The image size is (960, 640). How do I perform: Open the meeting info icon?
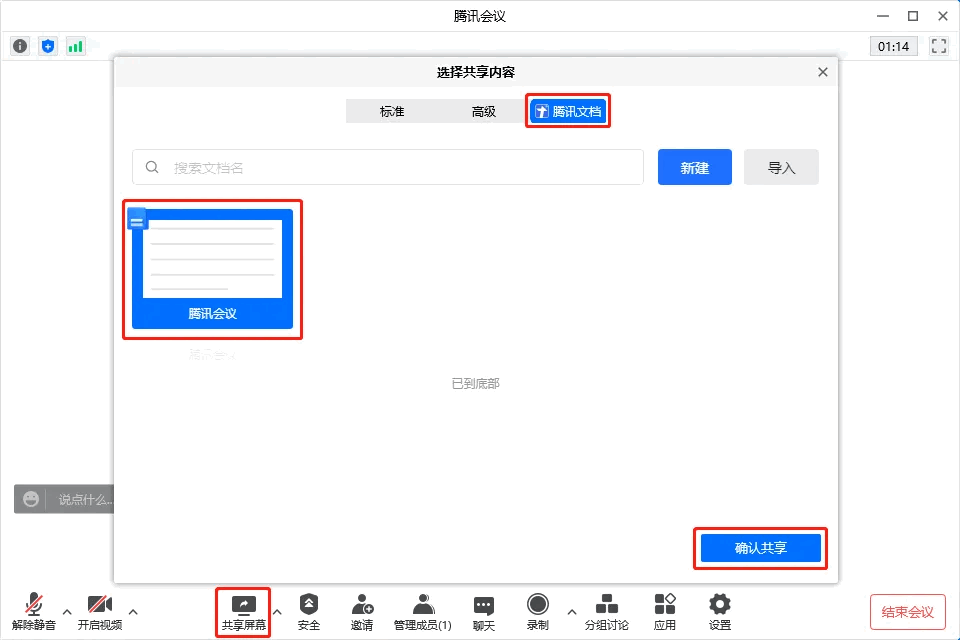[20, 46]
